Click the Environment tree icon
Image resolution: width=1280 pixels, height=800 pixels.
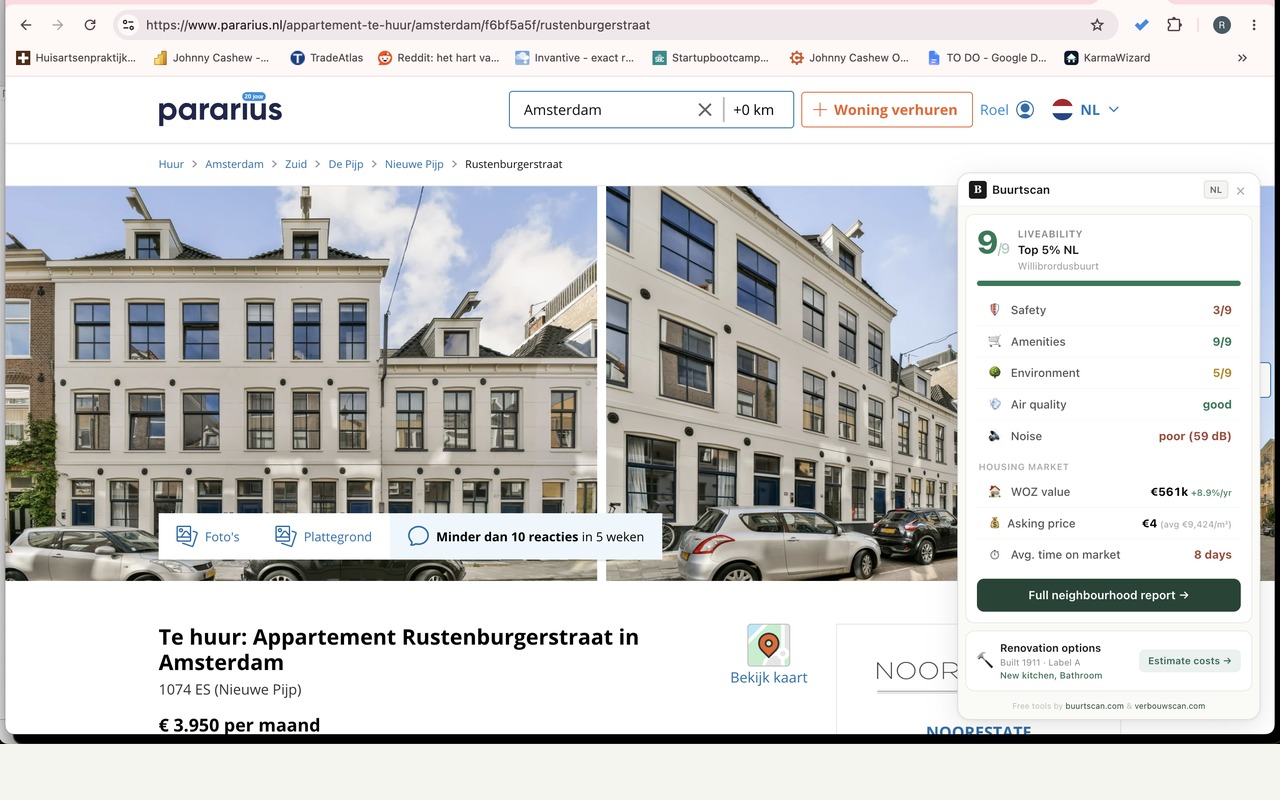point(994,373)
